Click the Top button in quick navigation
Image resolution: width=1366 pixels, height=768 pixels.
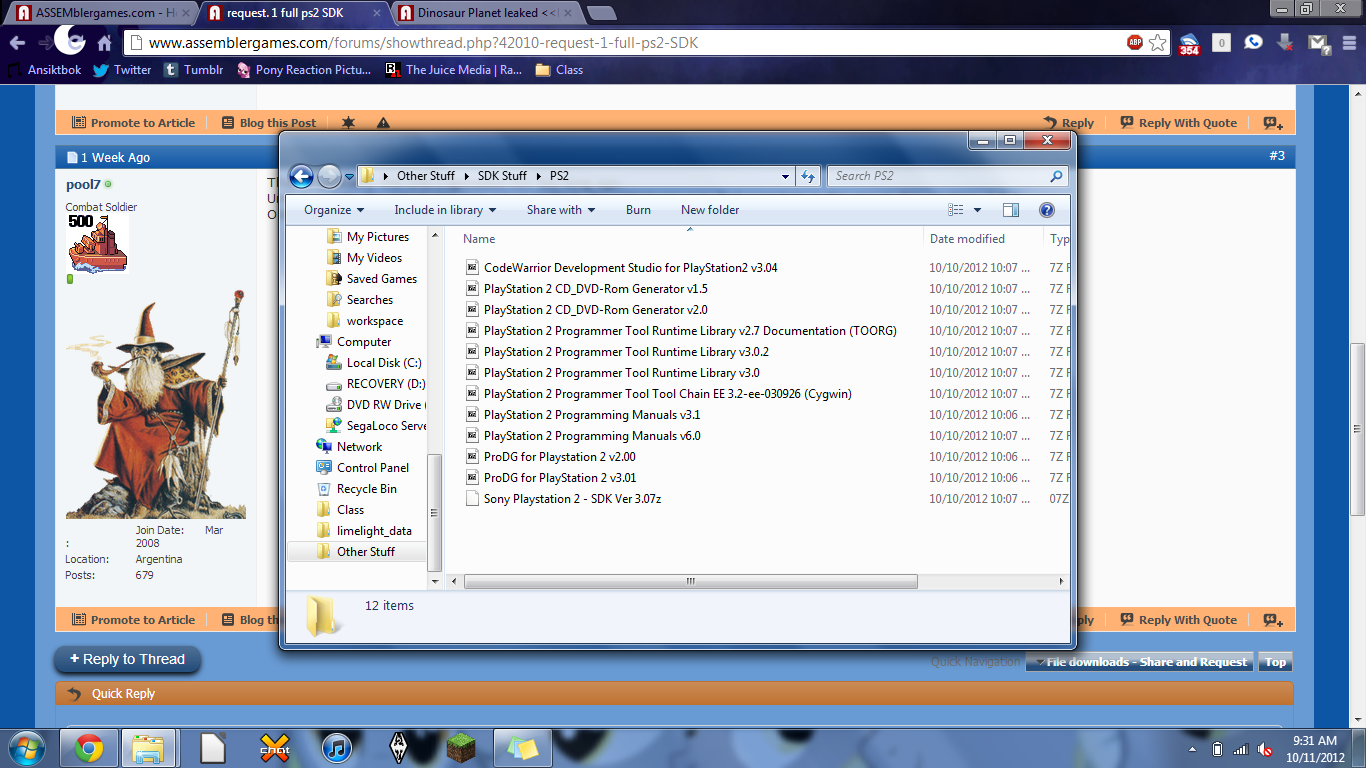coord(1275,662)
